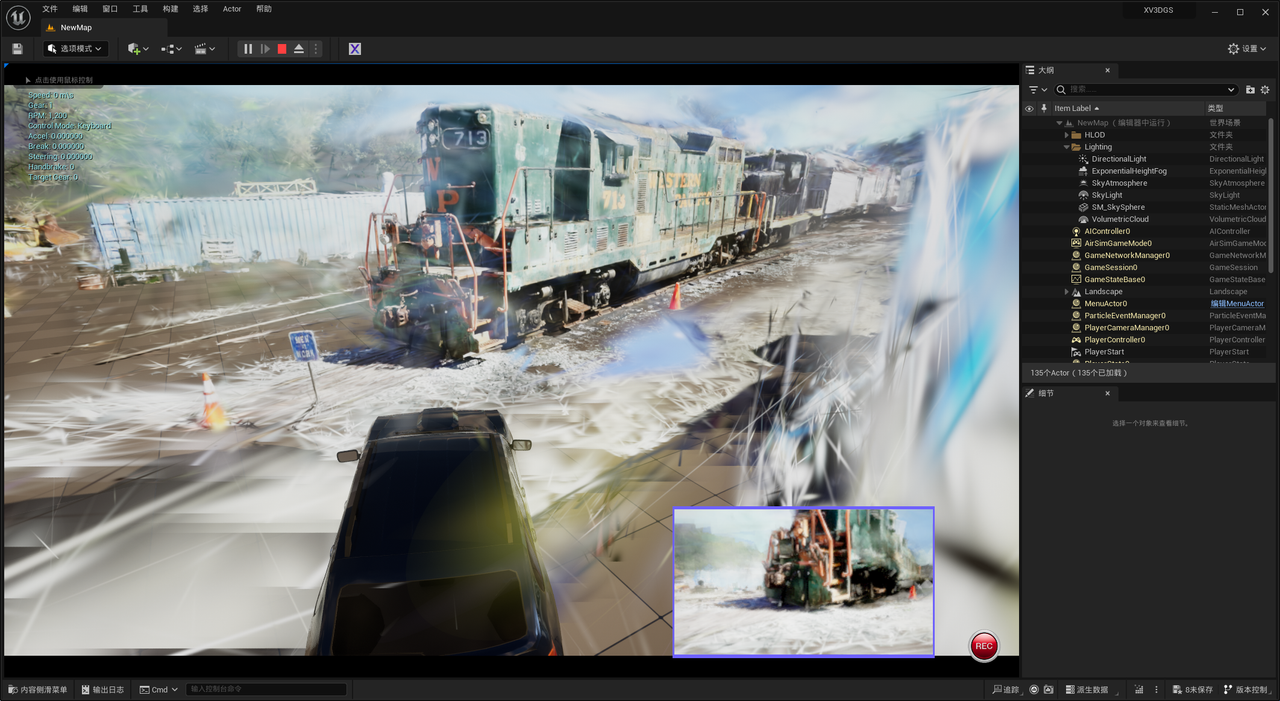Select SM_SkySphere static mesh row
1280x701 pixels.
1118,207
